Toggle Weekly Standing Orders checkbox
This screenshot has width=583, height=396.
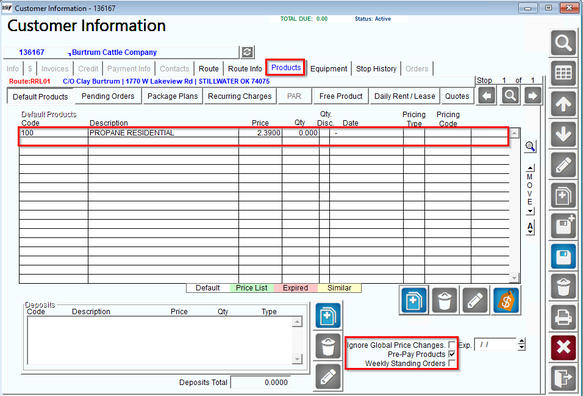click(x=451, y=363)
